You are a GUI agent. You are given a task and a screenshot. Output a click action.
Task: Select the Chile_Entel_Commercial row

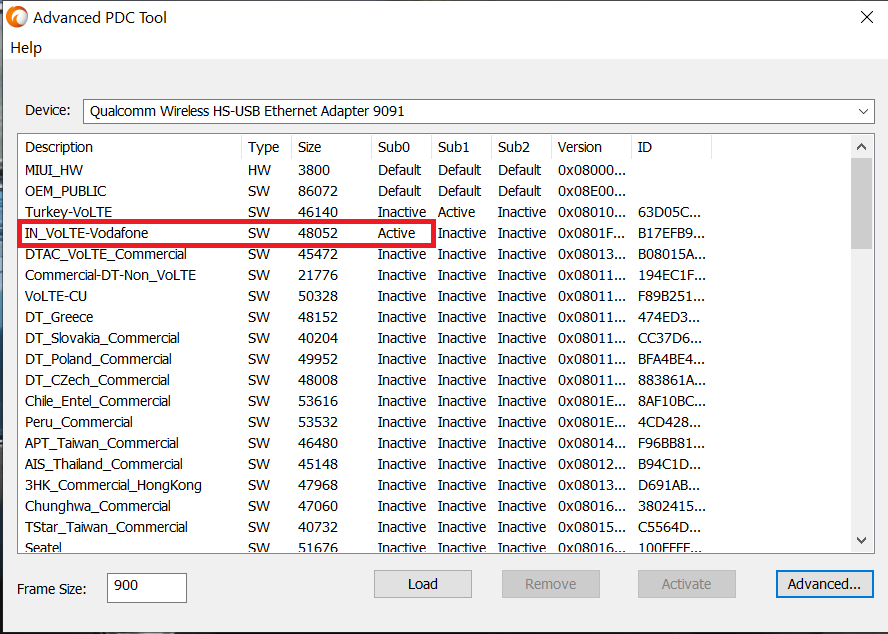[x=365, y=401]
